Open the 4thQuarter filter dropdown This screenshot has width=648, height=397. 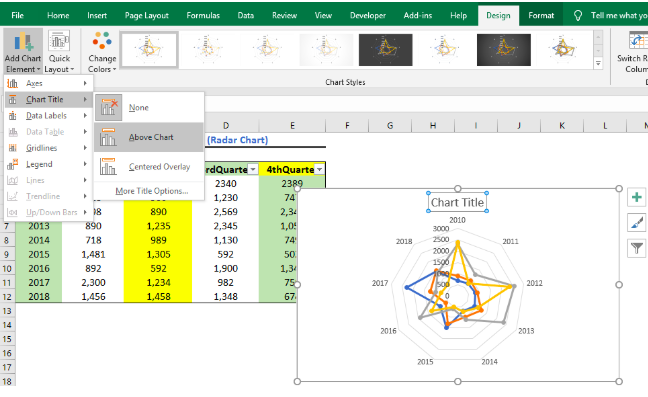319,169
